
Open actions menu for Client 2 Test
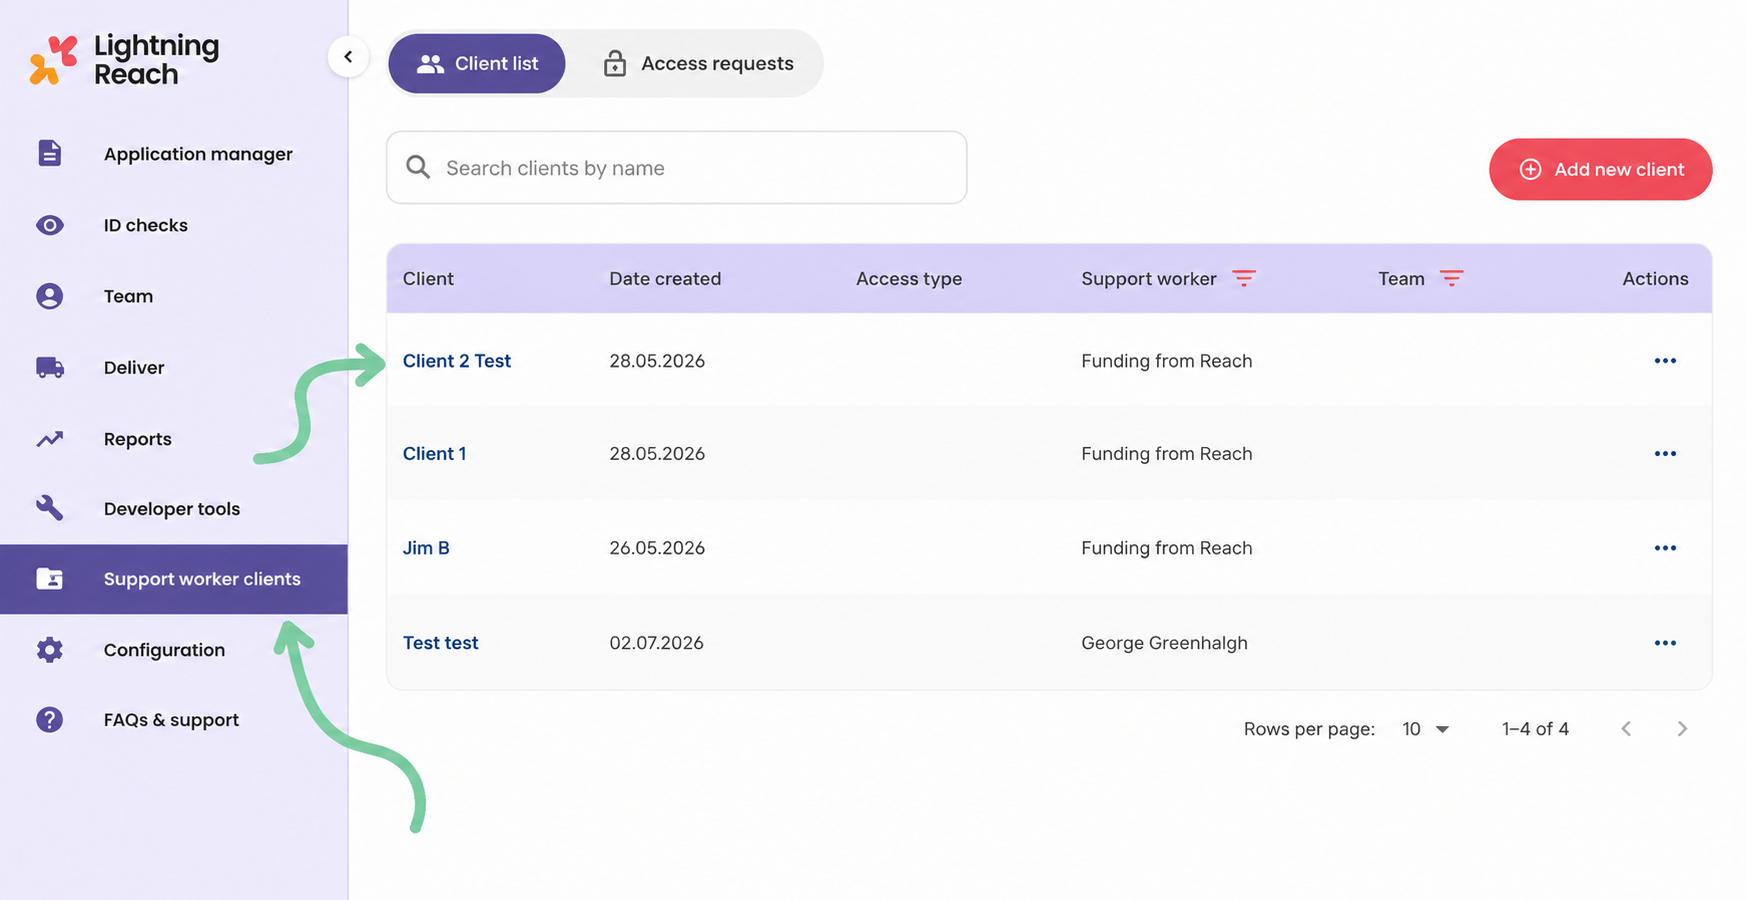point(1665,361)
